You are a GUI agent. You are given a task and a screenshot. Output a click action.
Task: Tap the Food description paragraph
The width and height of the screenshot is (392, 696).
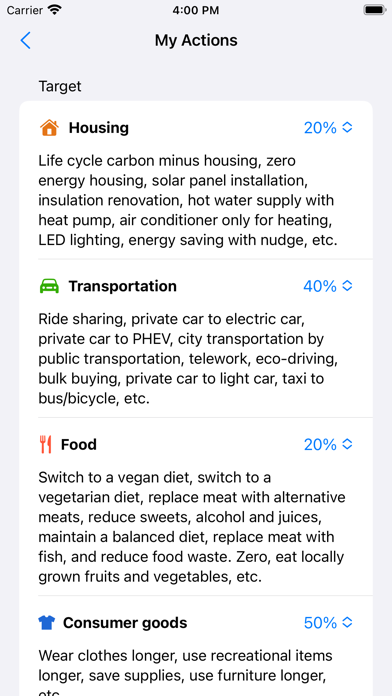(x=192, y=527)
